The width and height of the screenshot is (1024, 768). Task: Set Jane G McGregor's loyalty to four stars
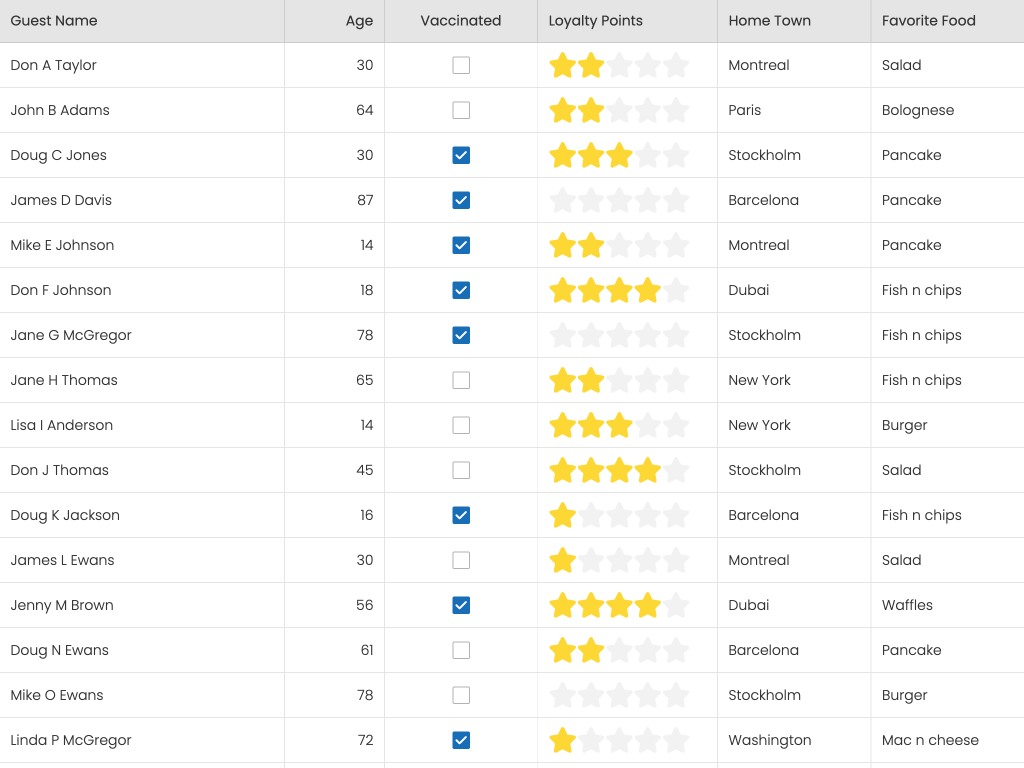coord(648,336)
